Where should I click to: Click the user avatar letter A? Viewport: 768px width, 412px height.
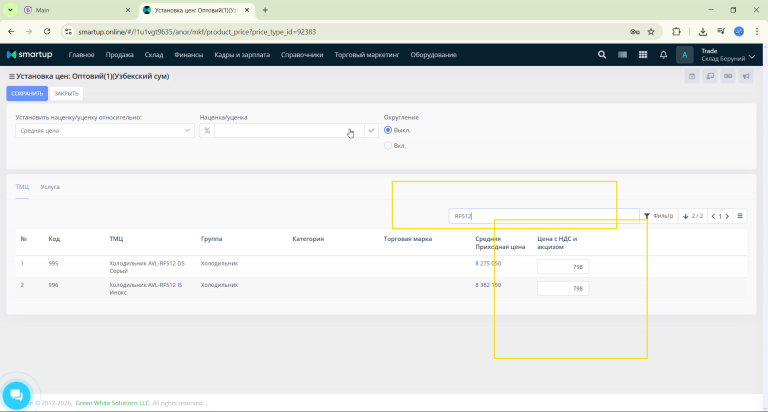(684, 55)
